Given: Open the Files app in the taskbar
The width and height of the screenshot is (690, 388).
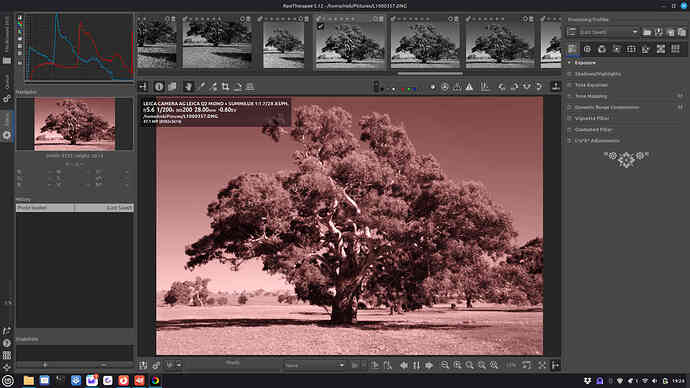Looking at the screenshot, I should (x=29, y=381).
